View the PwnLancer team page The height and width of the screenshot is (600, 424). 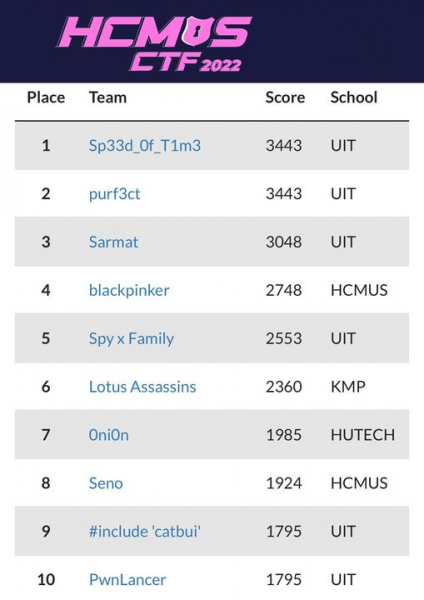pyautogui.click(x=127, y=580)
